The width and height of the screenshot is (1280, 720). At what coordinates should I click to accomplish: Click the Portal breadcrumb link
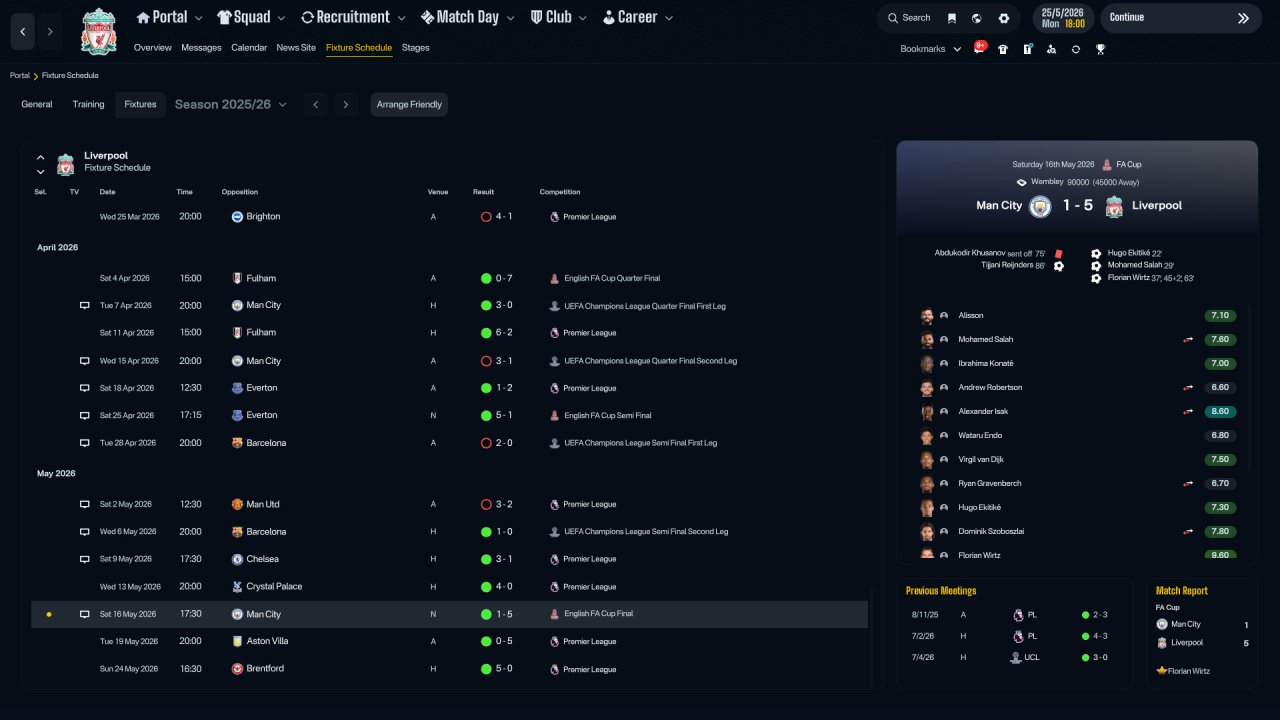[20, 76]
